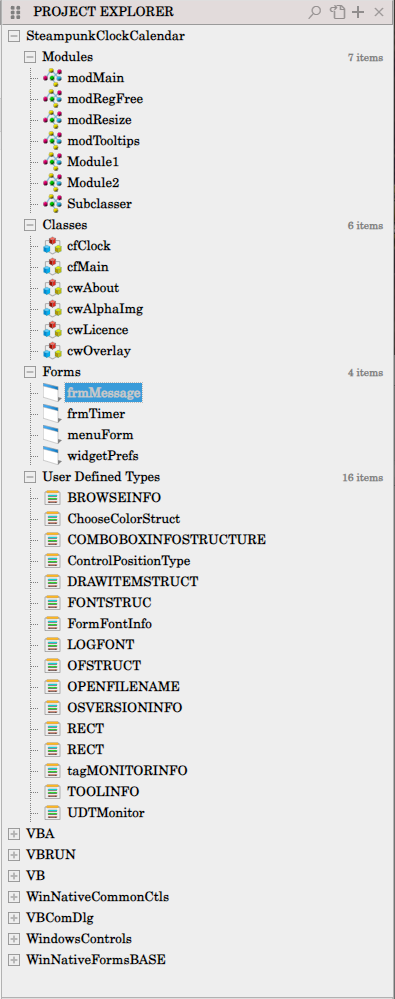Expand the WinNativeCommonCtls node
Image resolution: width=395 pixels, height=999 pixels.
coord(13,897)
